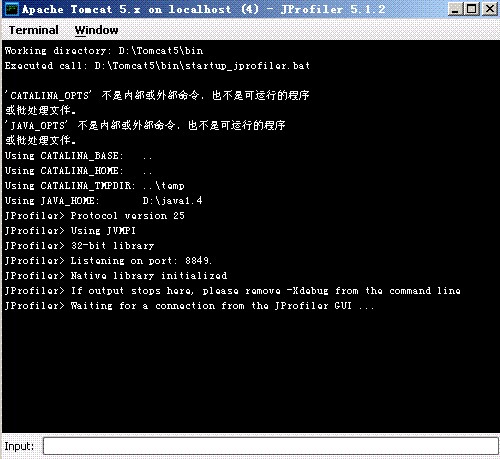Click 'Listening on port: 8849.' line
500x459 pixels.
(x=108, y=261)
